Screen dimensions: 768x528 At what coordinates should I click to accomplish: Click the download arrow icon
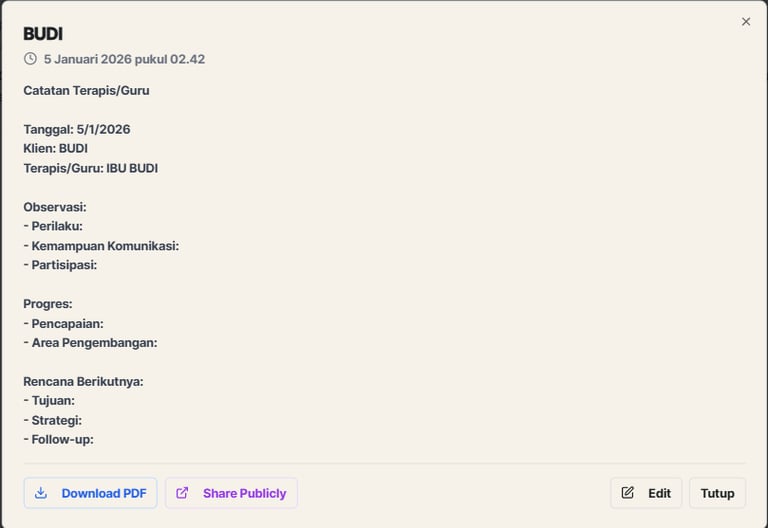(x=41, y=493)
